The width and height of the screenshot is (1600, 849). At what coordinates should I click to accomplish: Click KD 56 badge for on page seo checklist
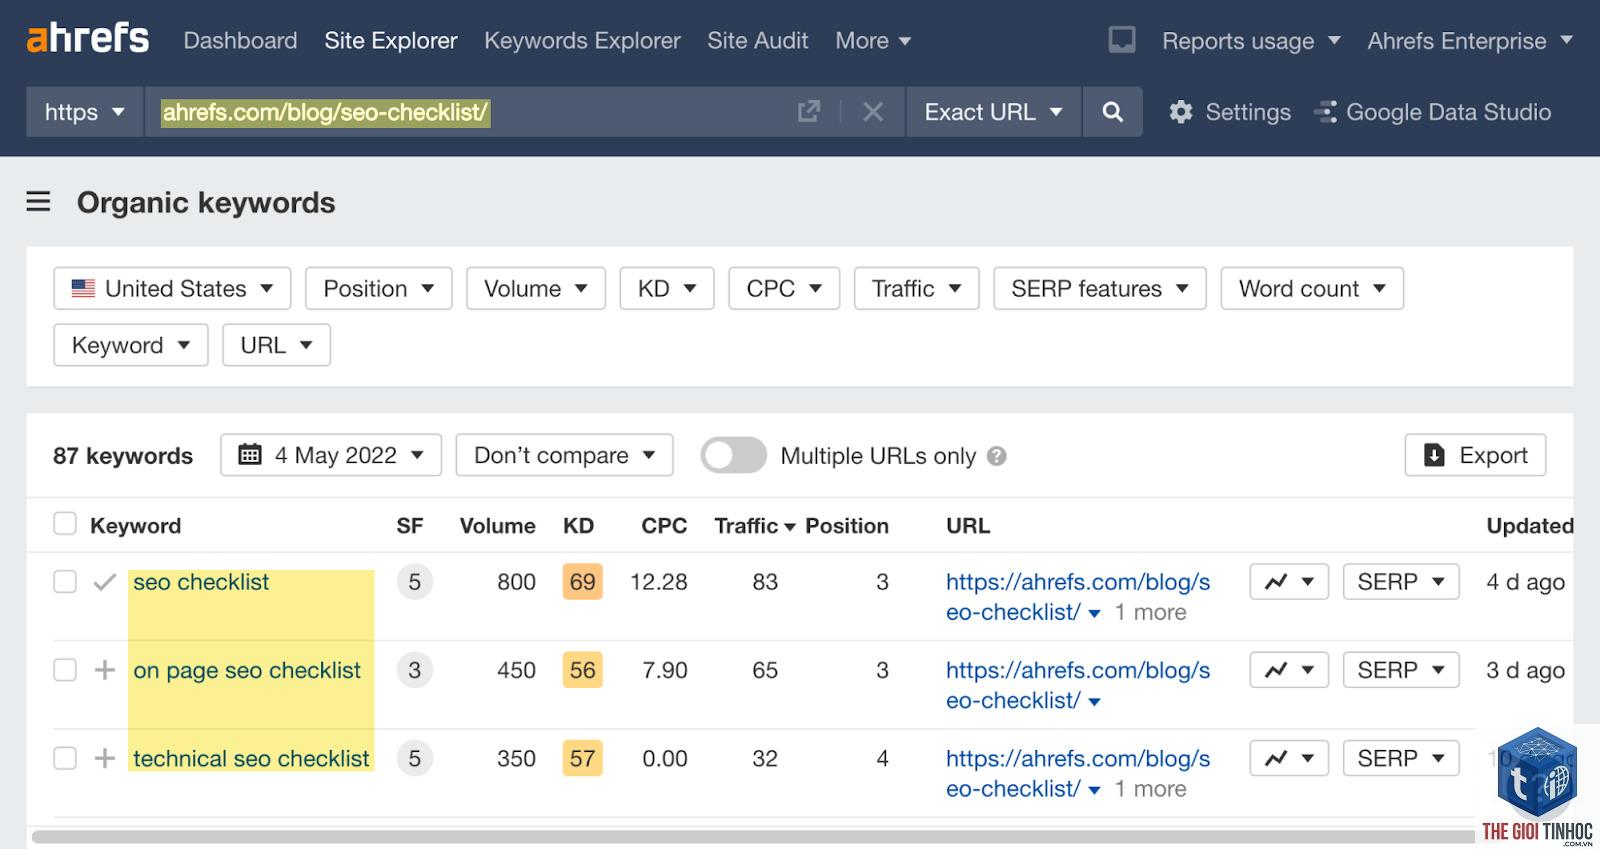click(x=582, y=670)
